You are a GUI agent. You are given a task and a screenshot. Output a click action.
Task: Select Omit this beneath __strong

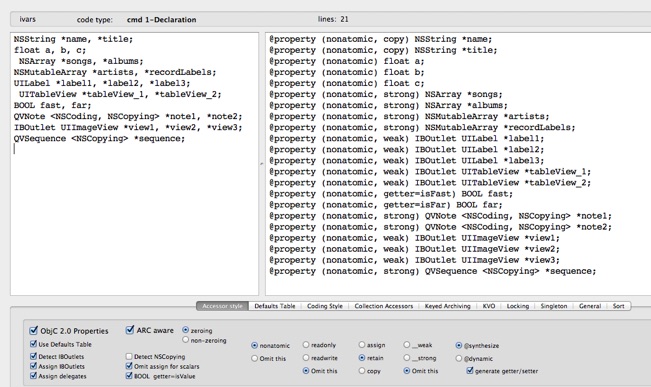(x=406, y=370)
